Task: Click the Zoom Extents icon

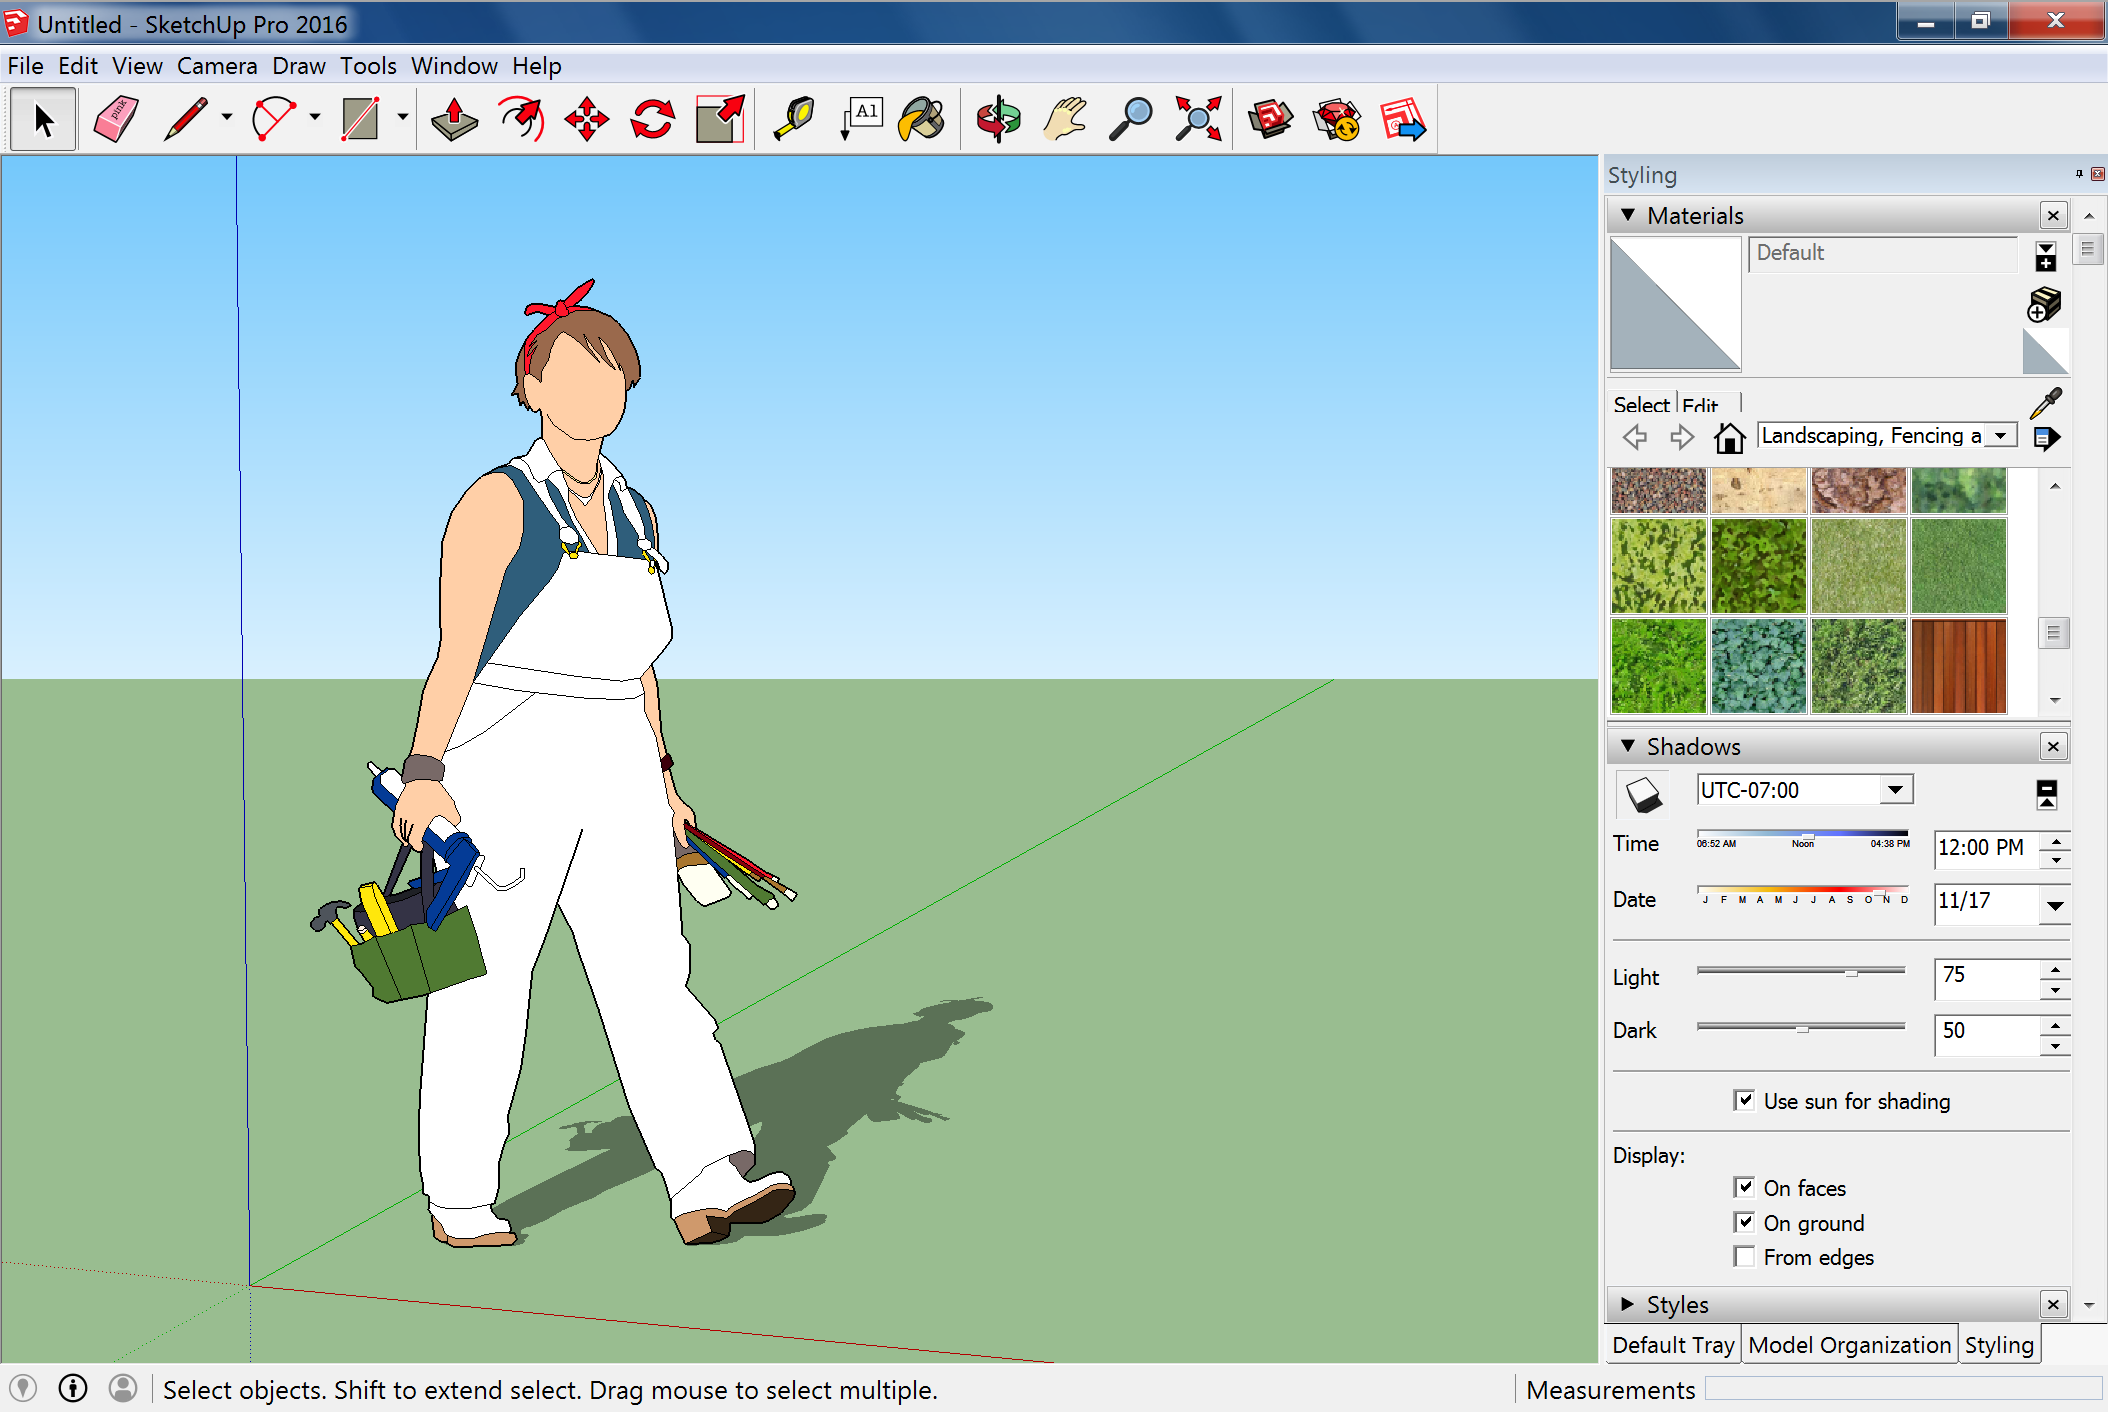Action: [1197, 120]
